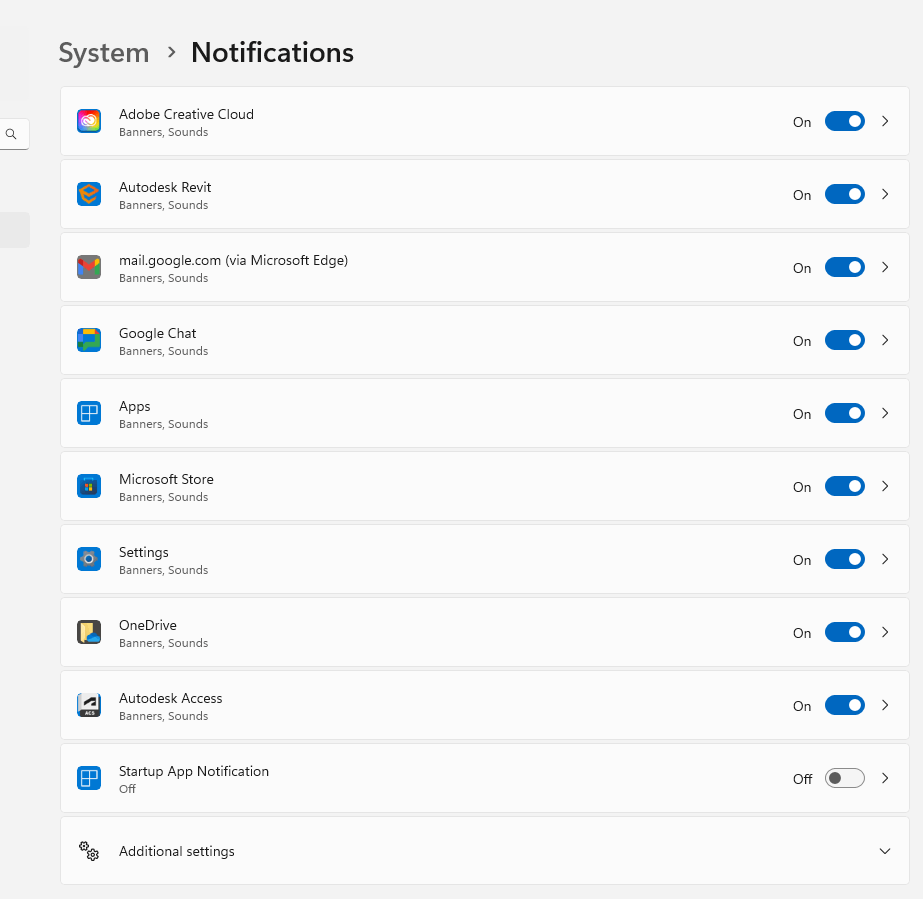This screenshot has width=923, height=899.
Task: Open Startup App Notification details chevron
Action: (885, 778)
